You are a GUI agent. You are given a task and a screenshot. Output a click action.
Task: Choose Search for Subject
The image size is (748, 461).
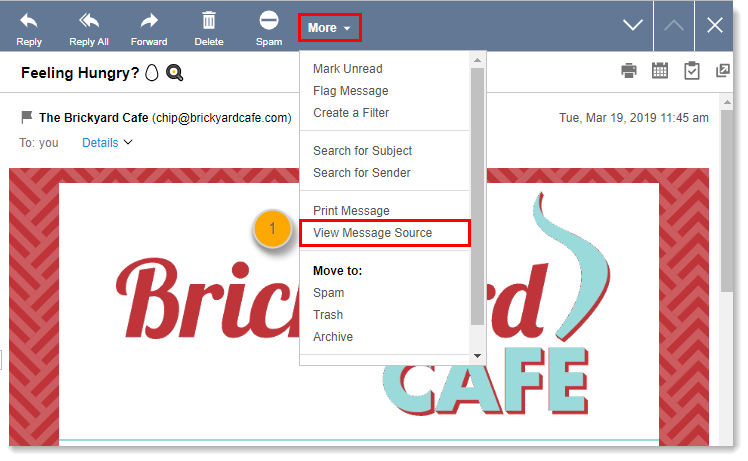pyautogui.click(x=363, y=151)
